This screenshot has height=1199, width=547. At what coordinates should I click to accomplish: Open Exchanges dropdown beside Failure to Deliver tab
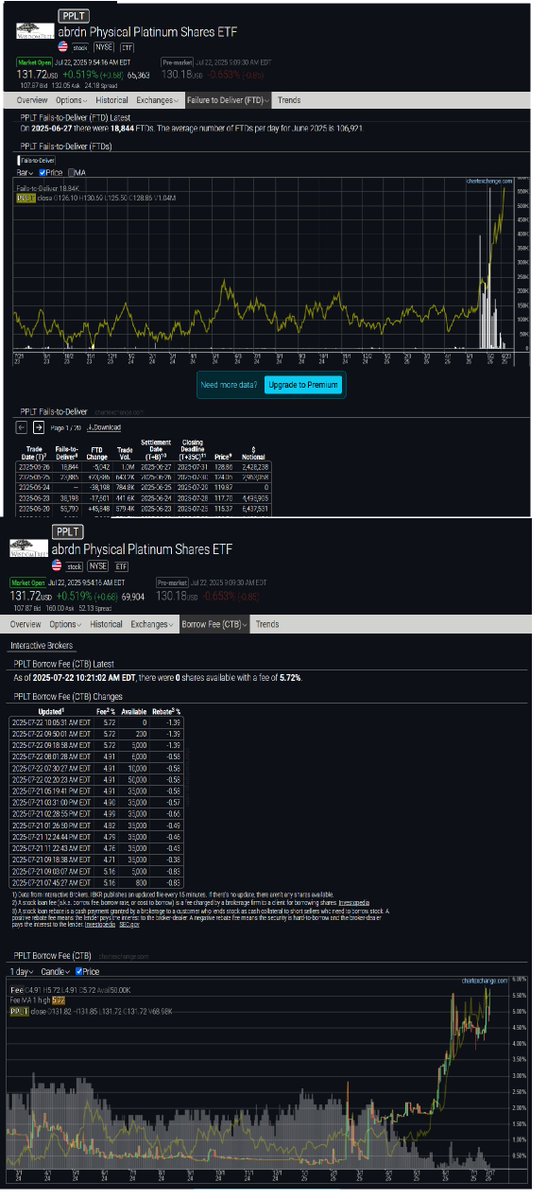[x=157, y=100]
